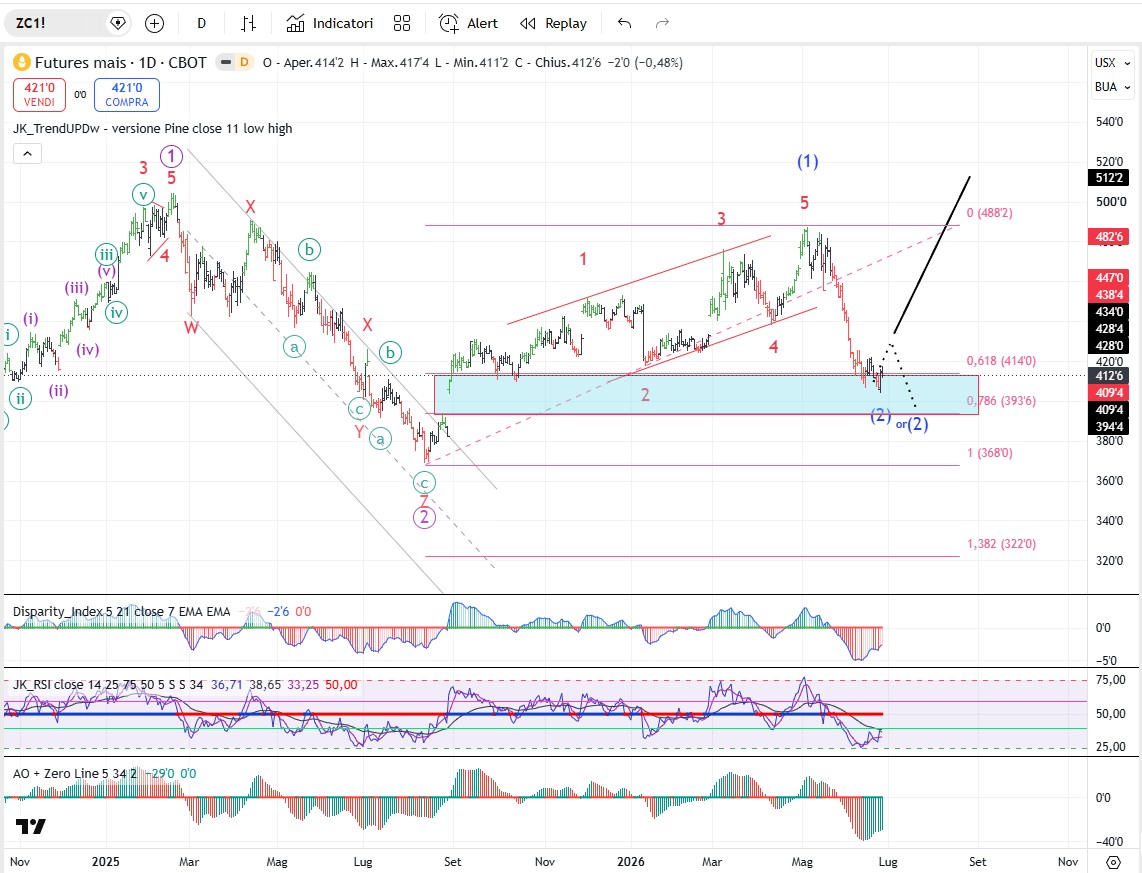
Task: Select the blue (1) wave label
Action: (807, 161)
